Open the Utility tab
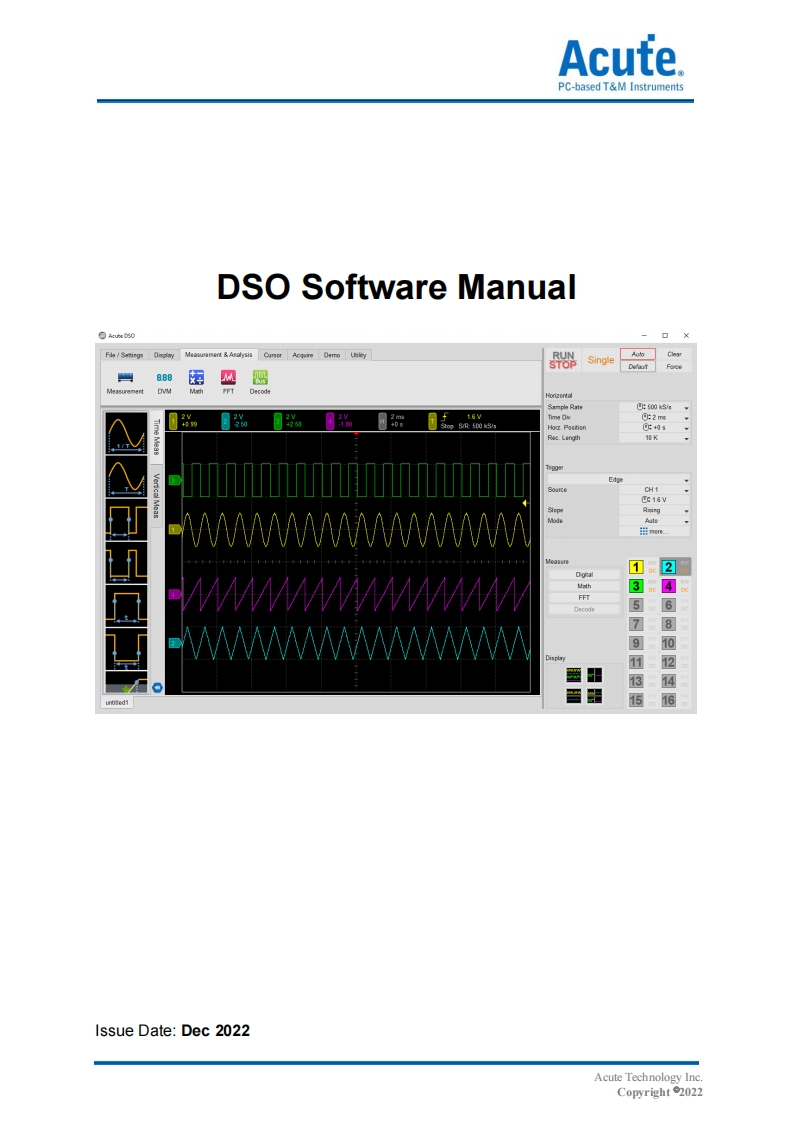 point(359,355)
